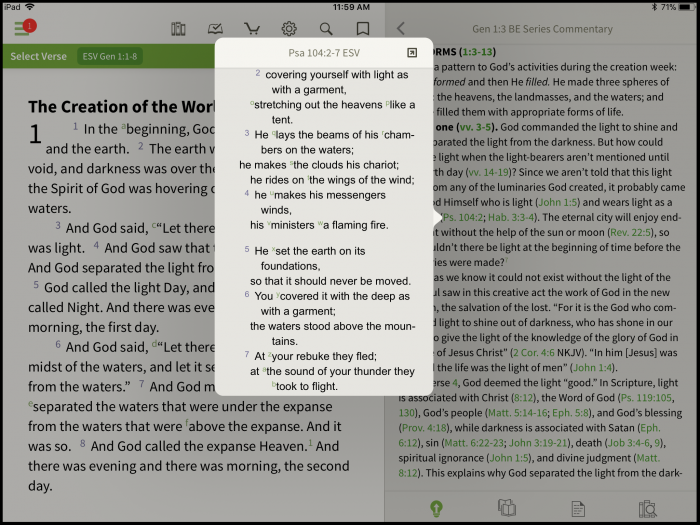Screen dimensions: 700x525
Task: Open the Hab. 3:3-4 link
Action: 511,217
